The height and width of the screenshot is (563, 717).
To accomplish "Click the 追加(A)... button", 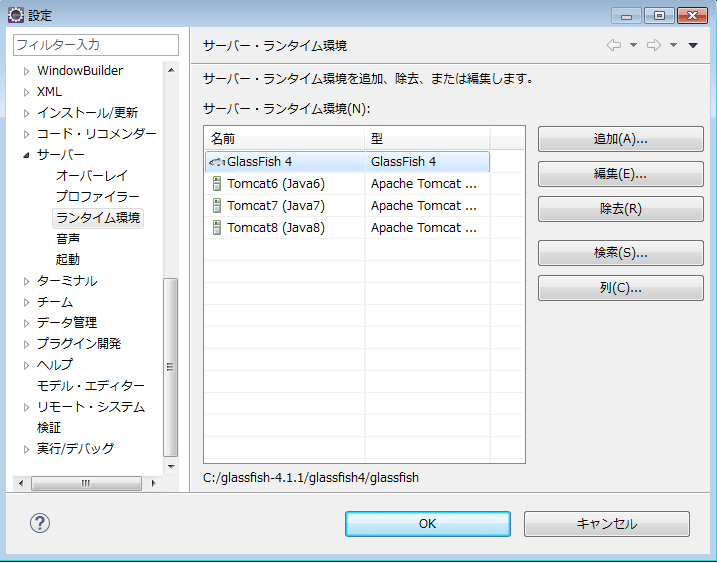I will pos(621,139).
